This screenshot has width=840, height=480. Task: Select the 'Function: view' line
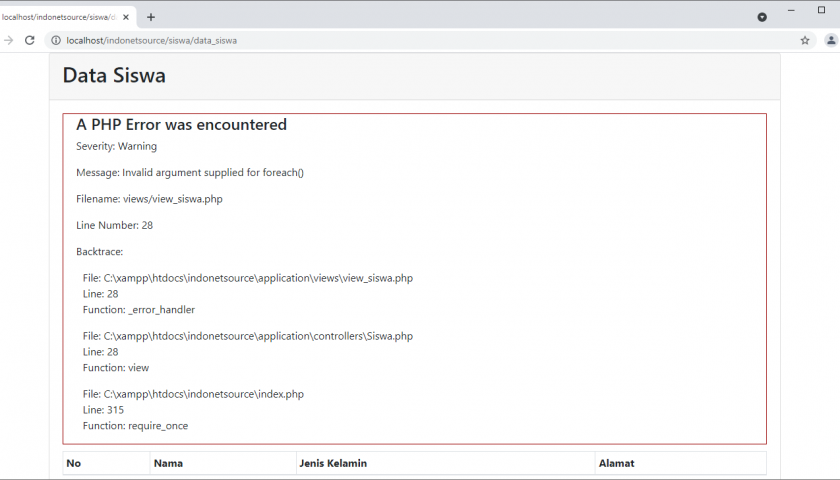point(116,368)
